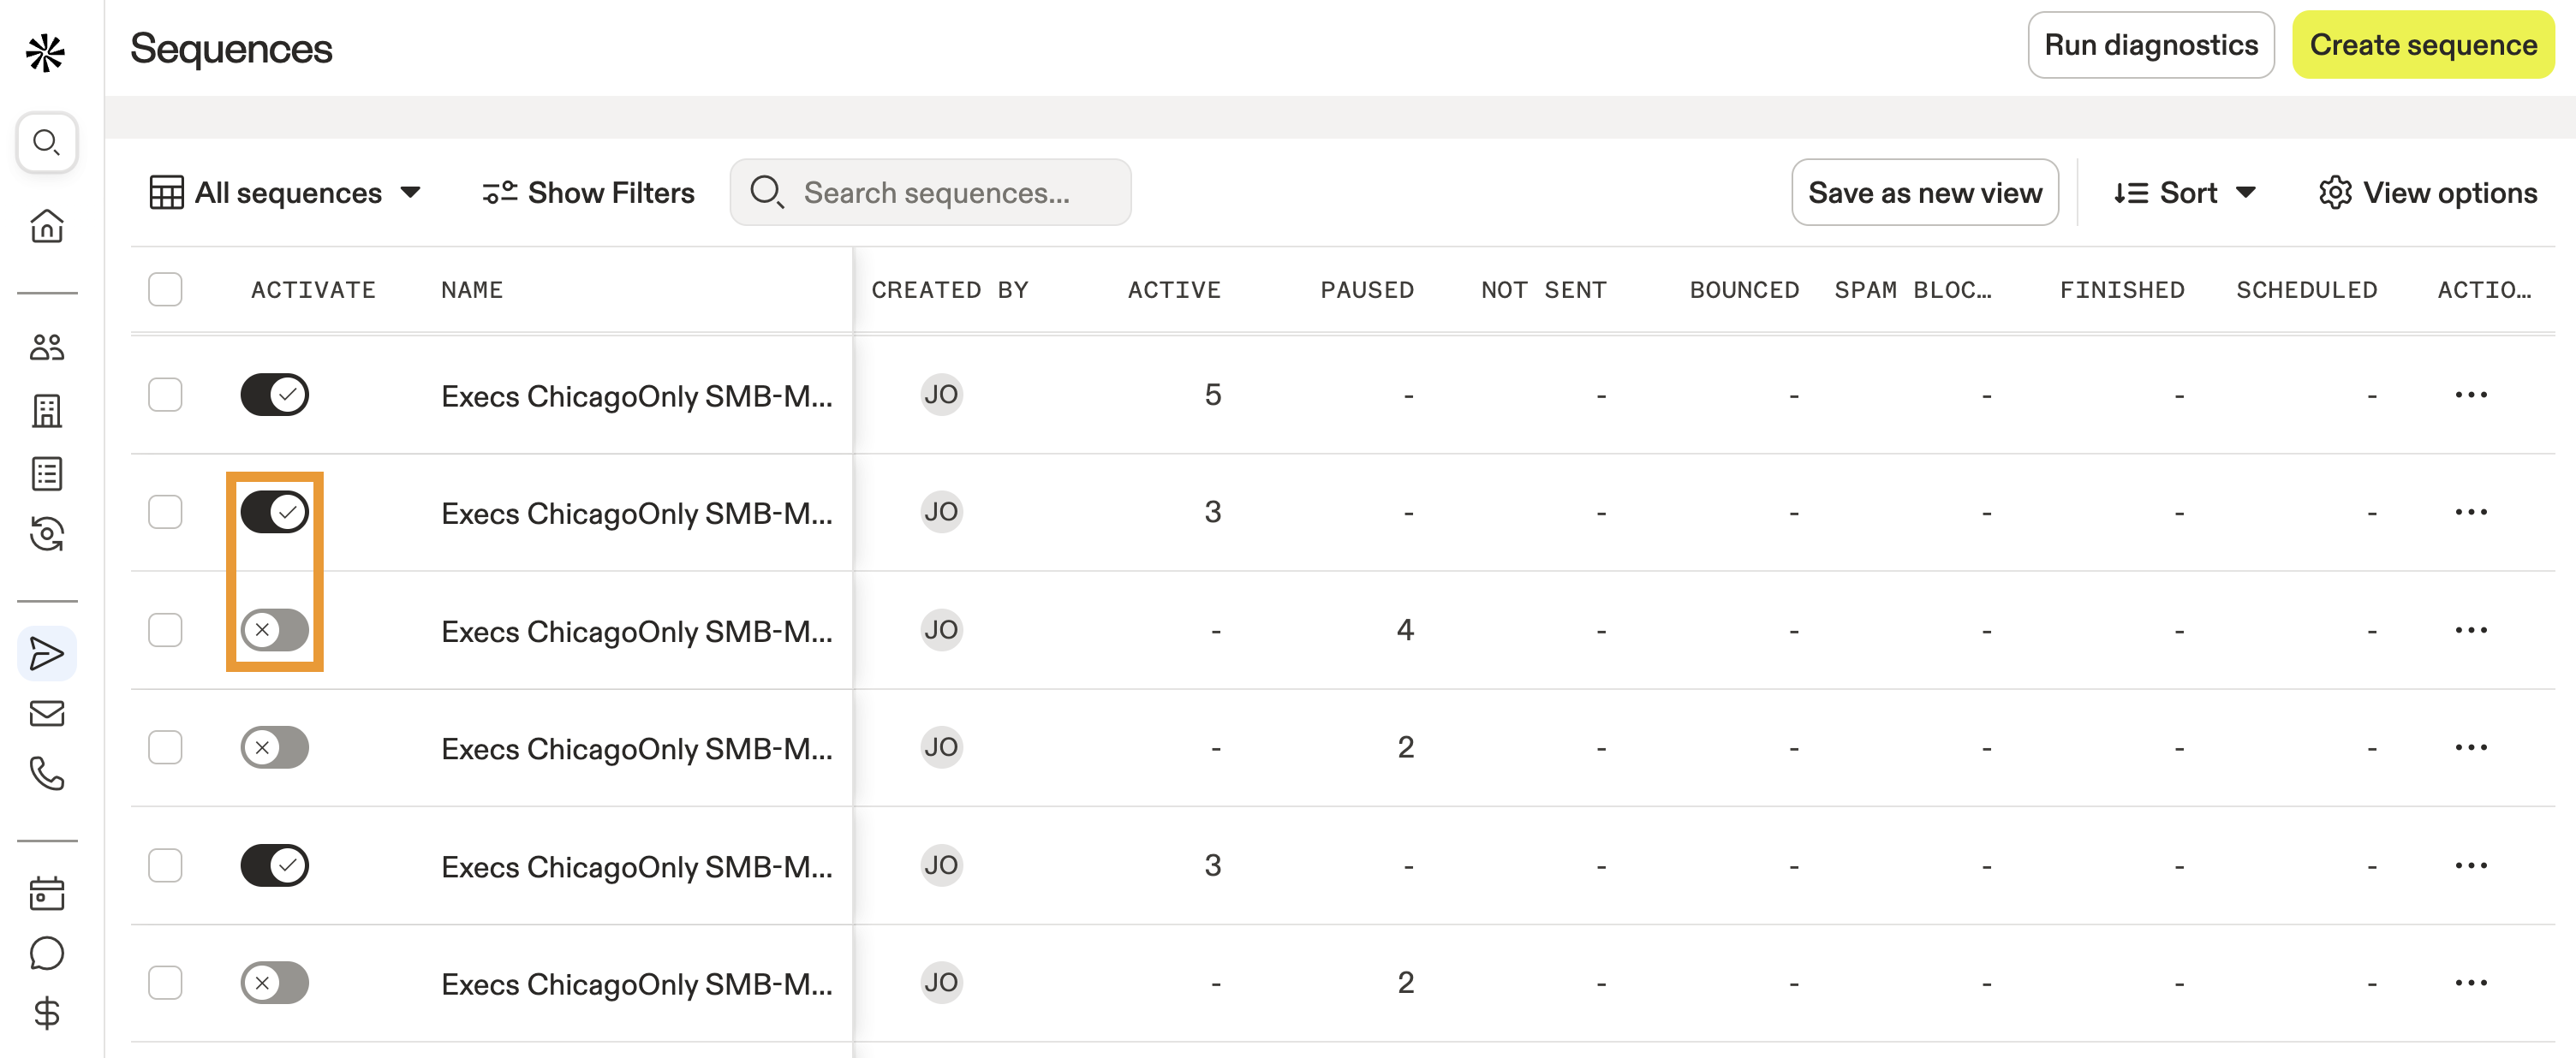Open View options settings
Screen dimensions: 2576x1058
(x=2427, y=192)
